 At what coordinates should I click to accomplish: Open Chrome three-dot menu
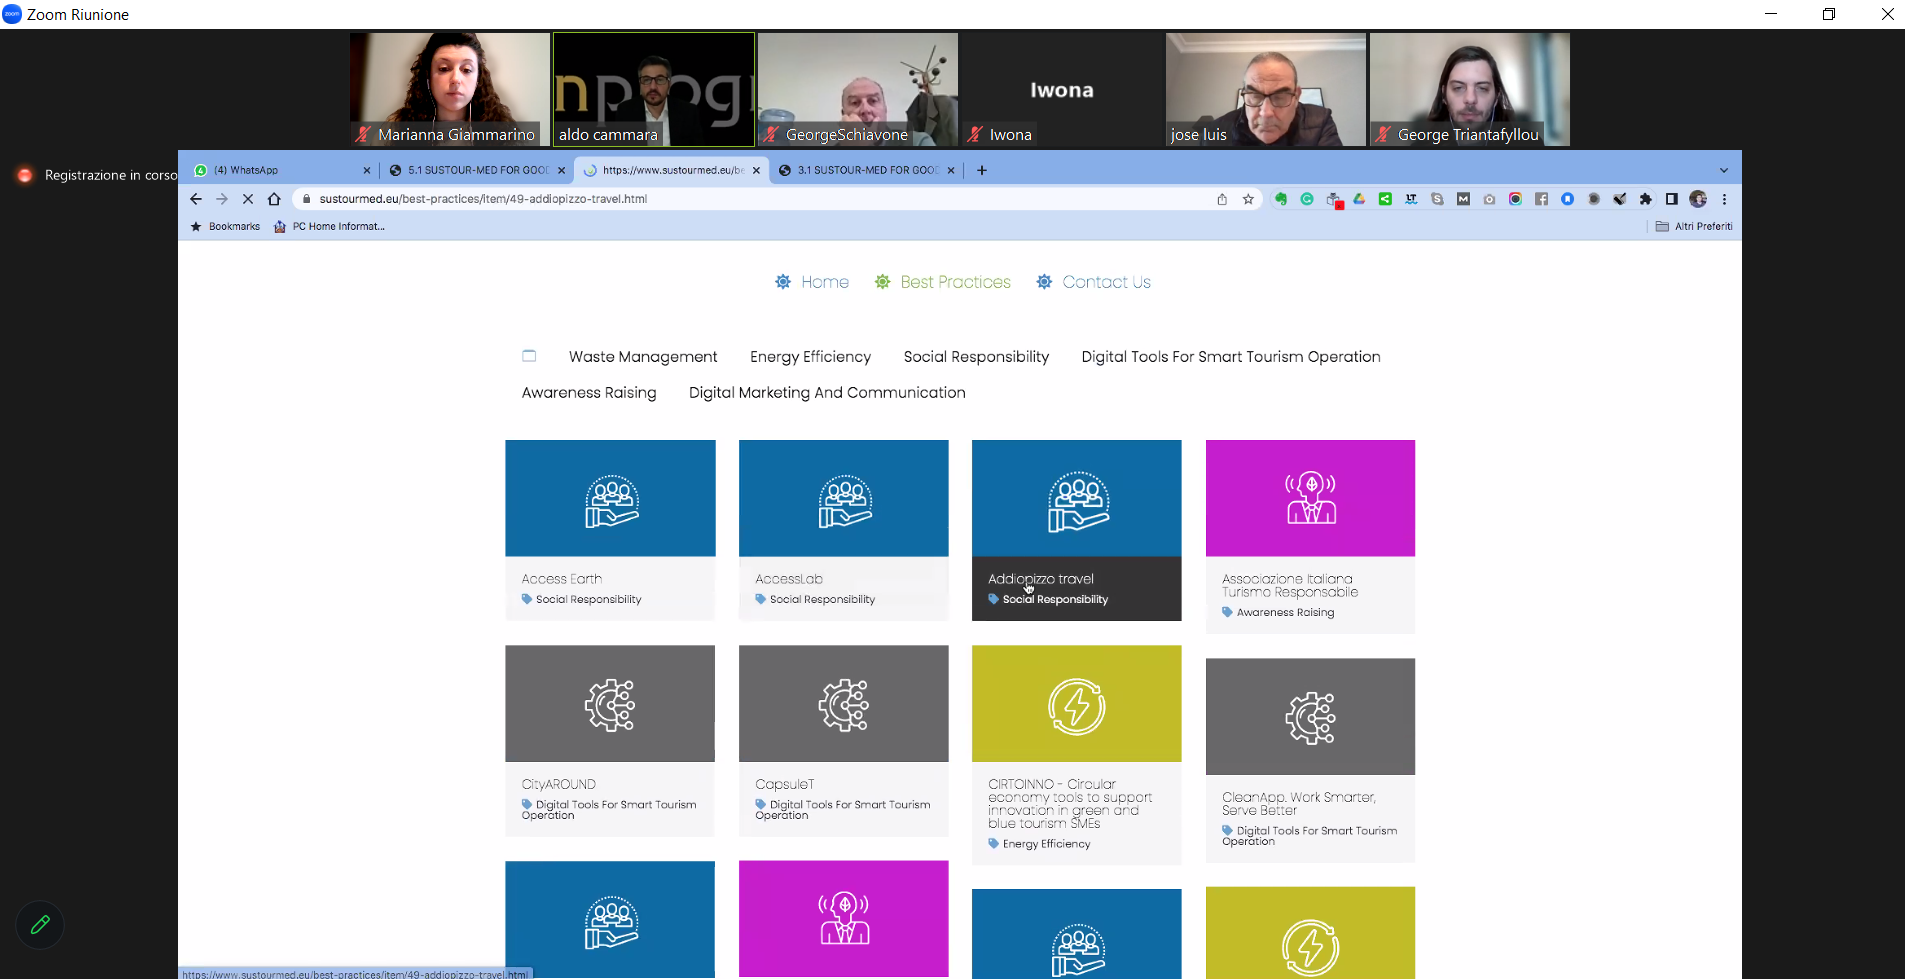[1724, 199]
